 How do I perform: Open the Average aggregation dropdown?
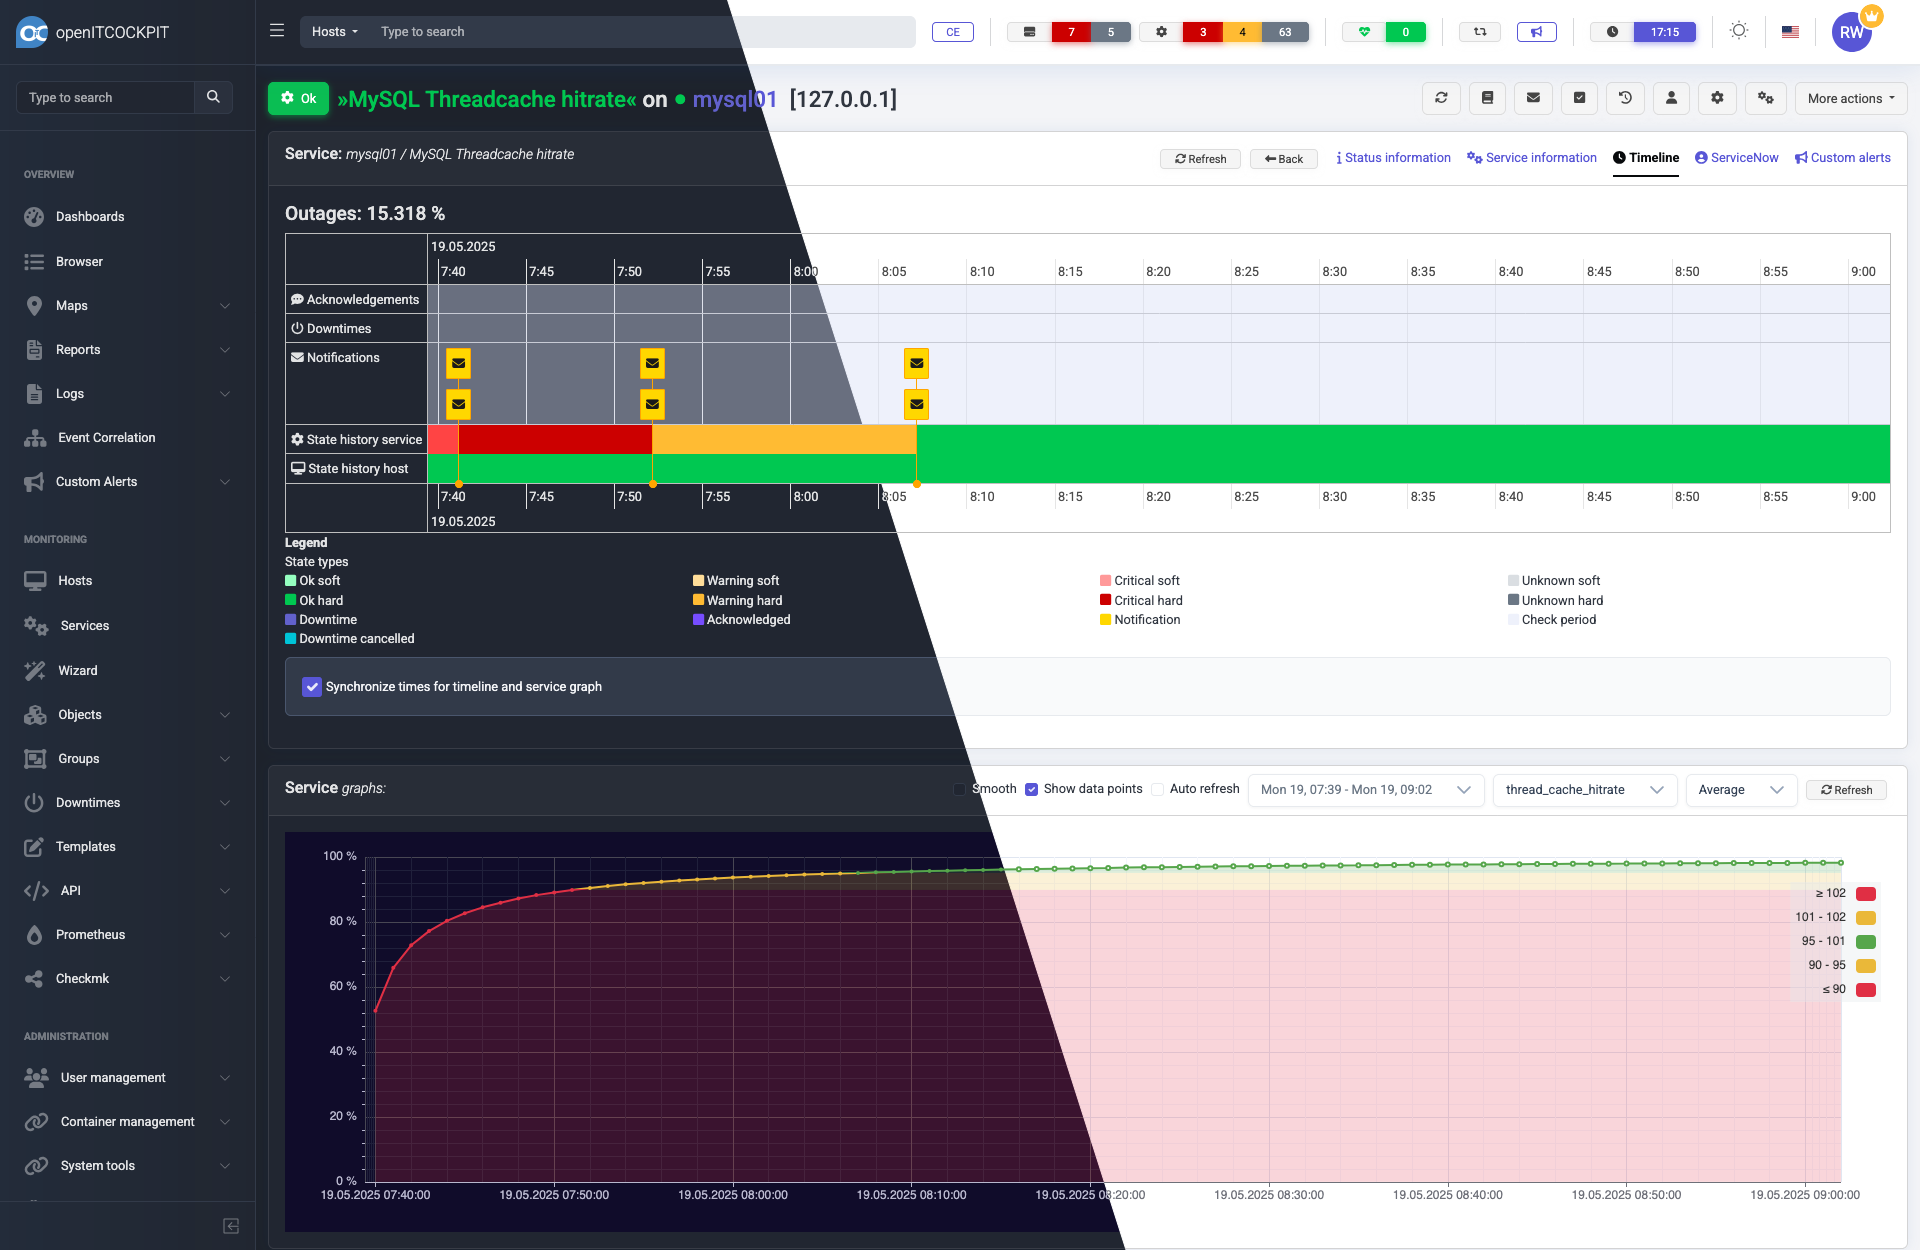[x=1740, y=790]
